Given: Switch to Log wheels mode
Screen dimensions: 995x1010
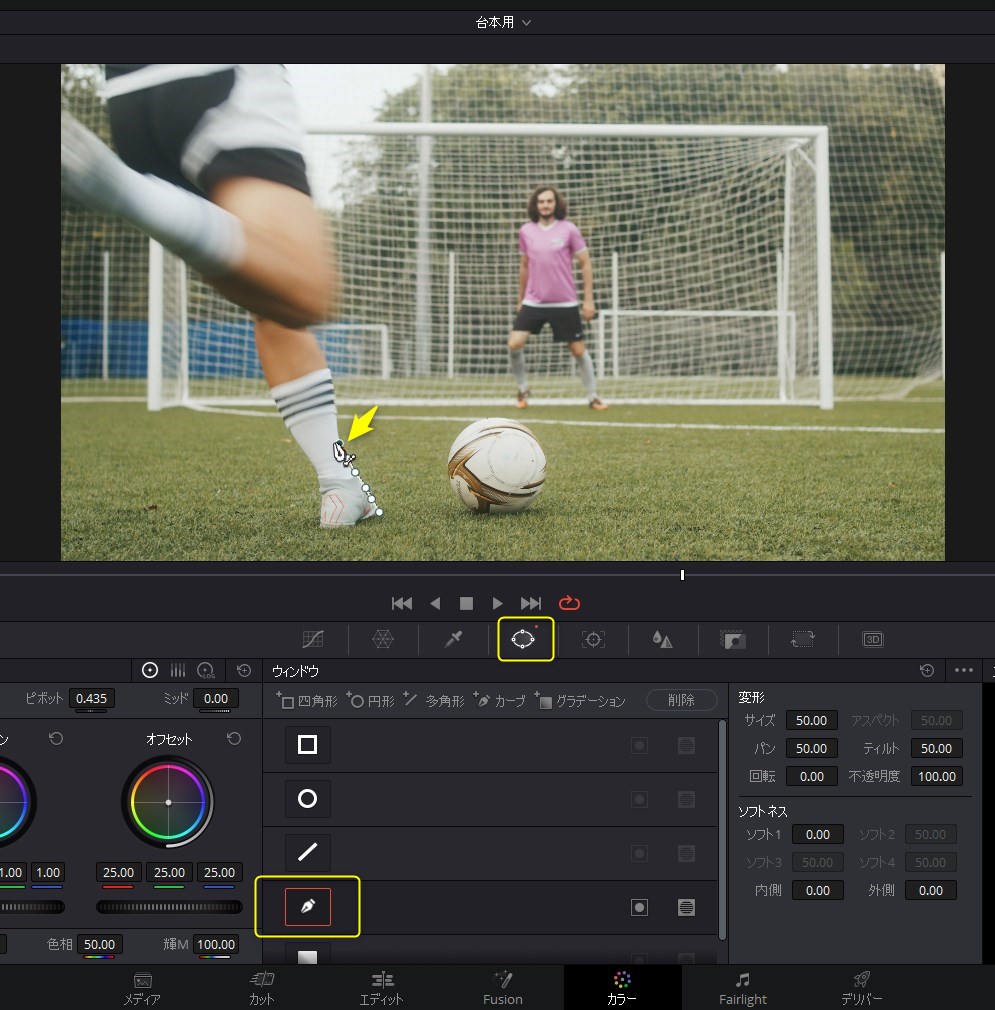Looking at the screenshot, I should 206,671.
